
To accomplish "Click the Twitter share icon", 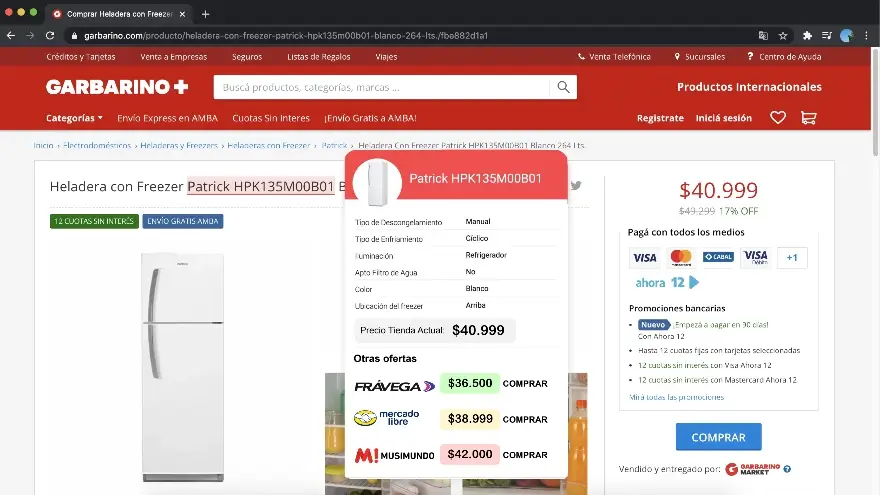I will click(576, 186).
